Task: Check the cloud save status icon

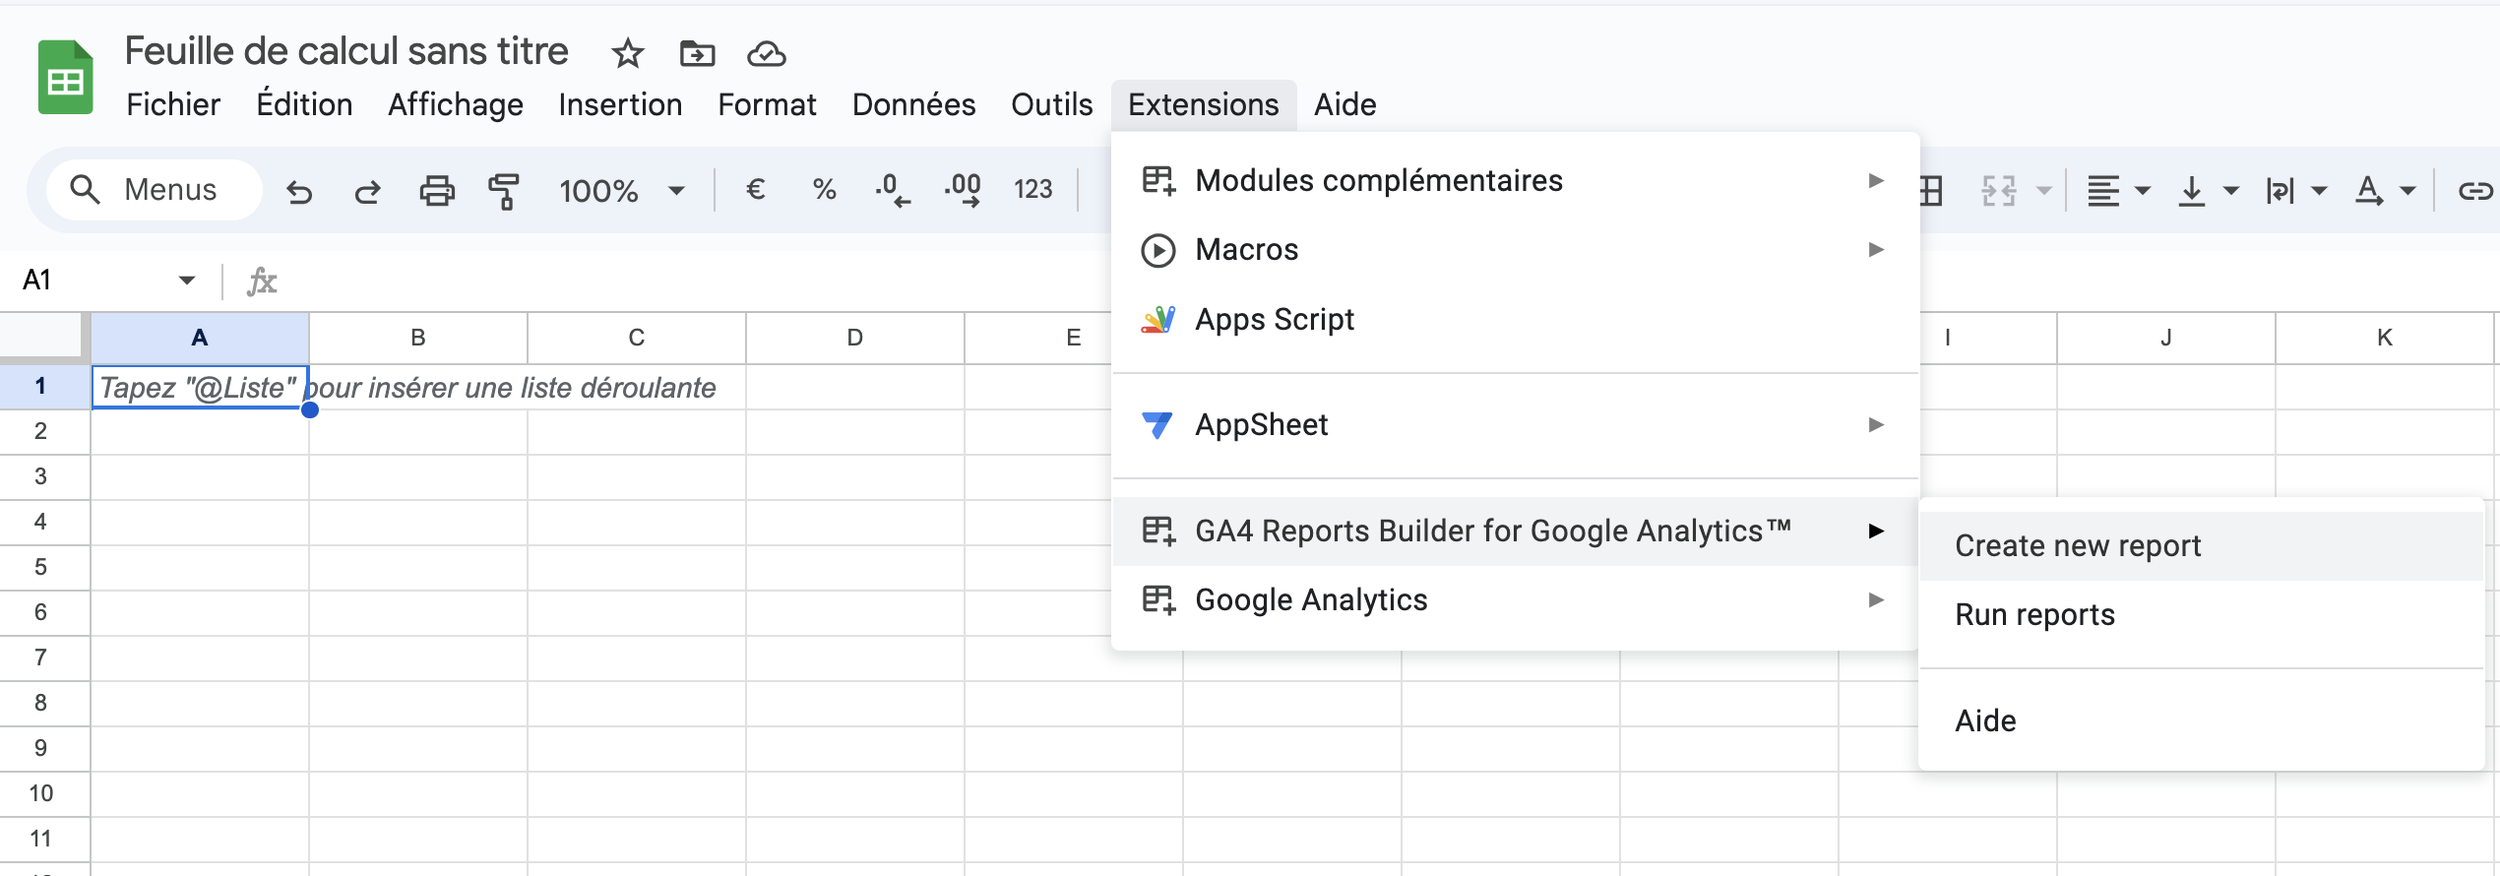Action: tap(766, 53)
